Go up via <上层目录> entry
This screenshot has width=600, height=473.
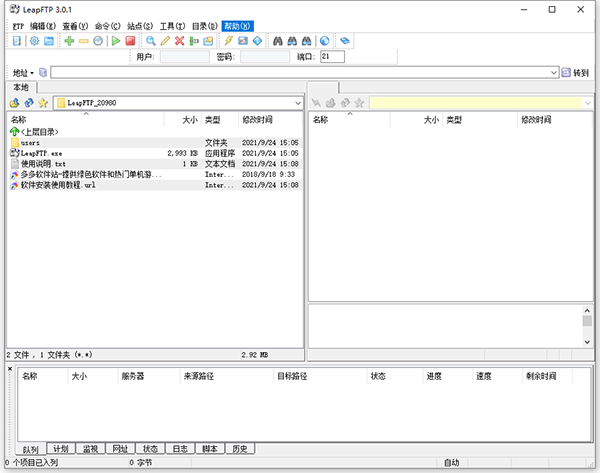pyautogui.click(x=34, y=132)
